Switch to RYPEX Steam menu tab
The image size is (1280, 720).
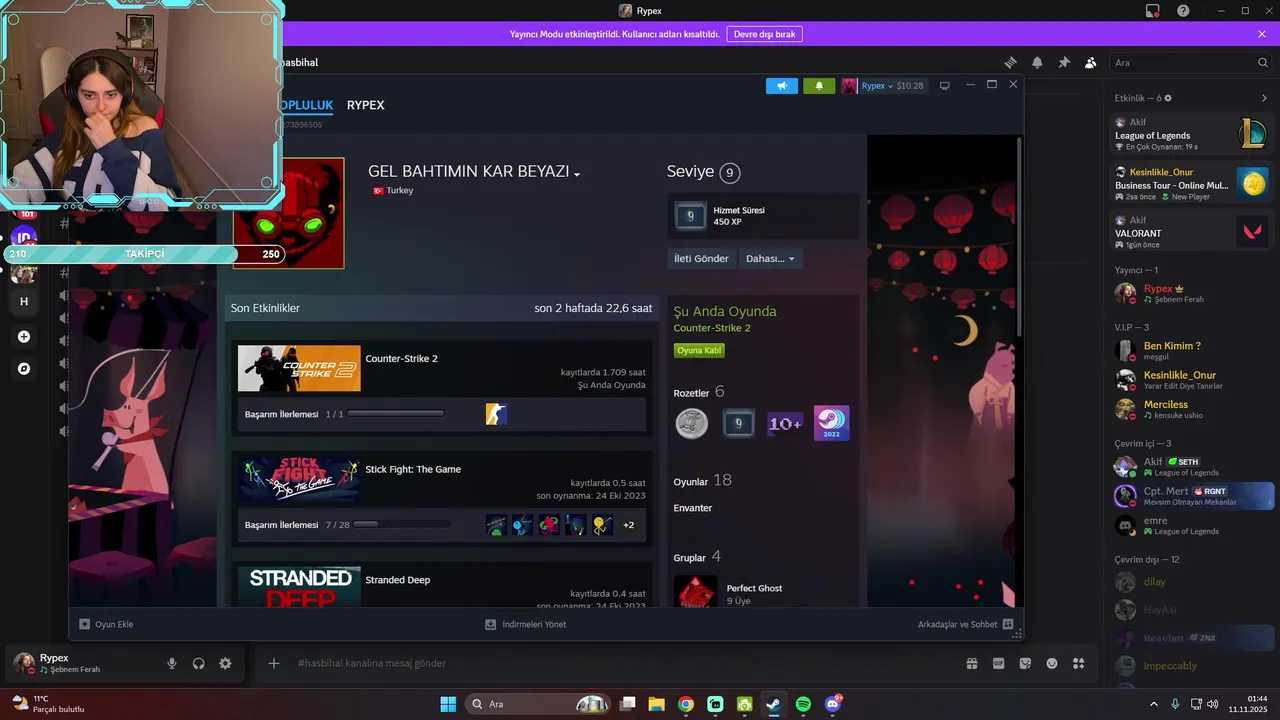pyautogui.click(x=365, y=105)
